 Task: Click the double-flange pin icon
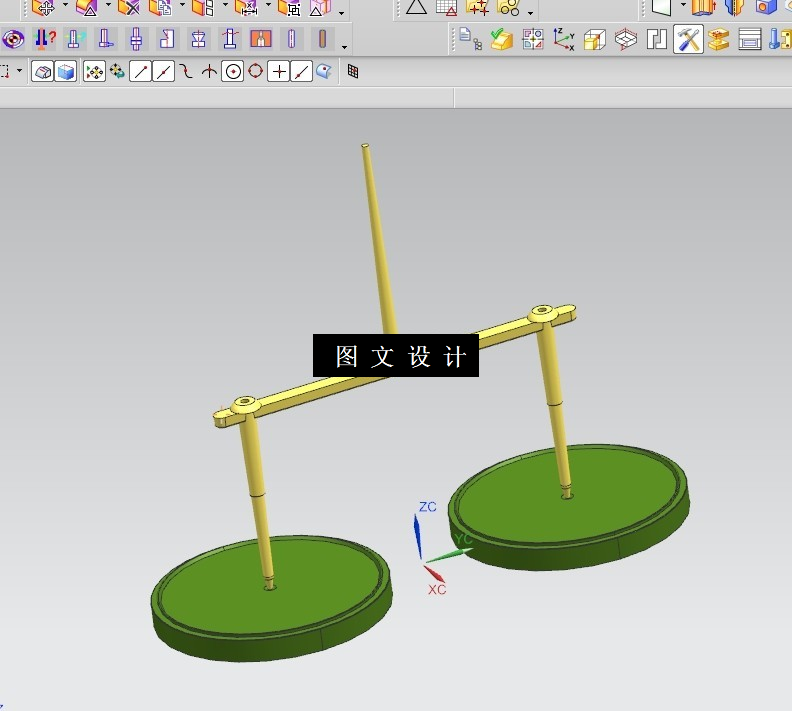click(x=136, y=39)
